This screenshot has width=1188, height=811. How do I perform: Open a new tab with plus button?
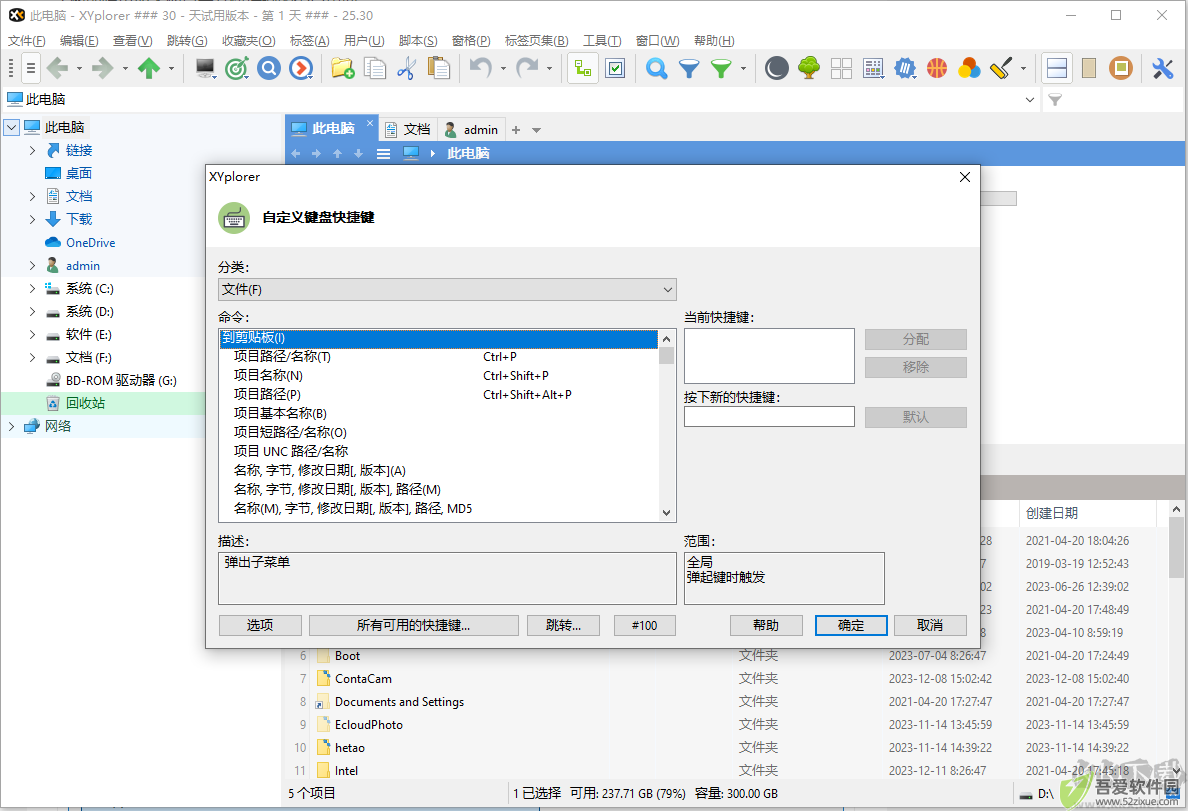(x=516, y=130)
